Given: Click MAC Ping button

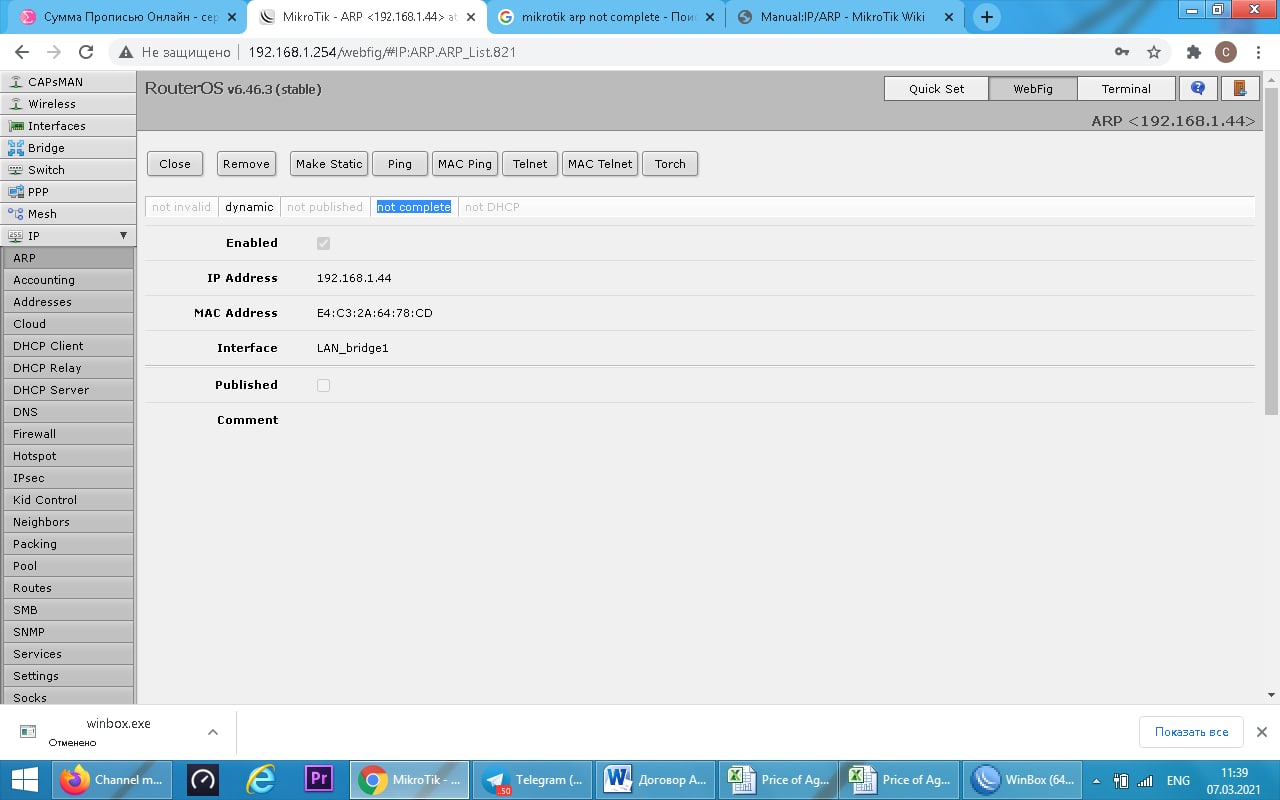Looking at the screenshot, I should click(x=465, y=164).
